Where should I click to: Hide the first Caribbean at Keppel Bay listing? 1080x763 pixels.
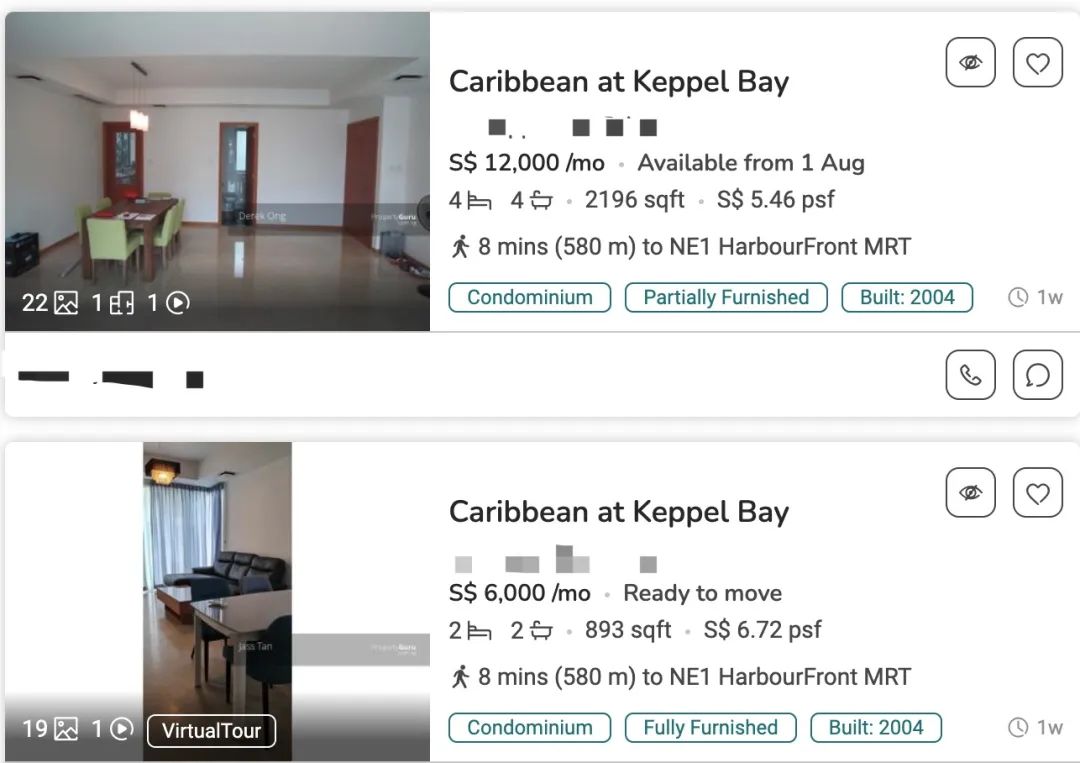pos(970,63)
